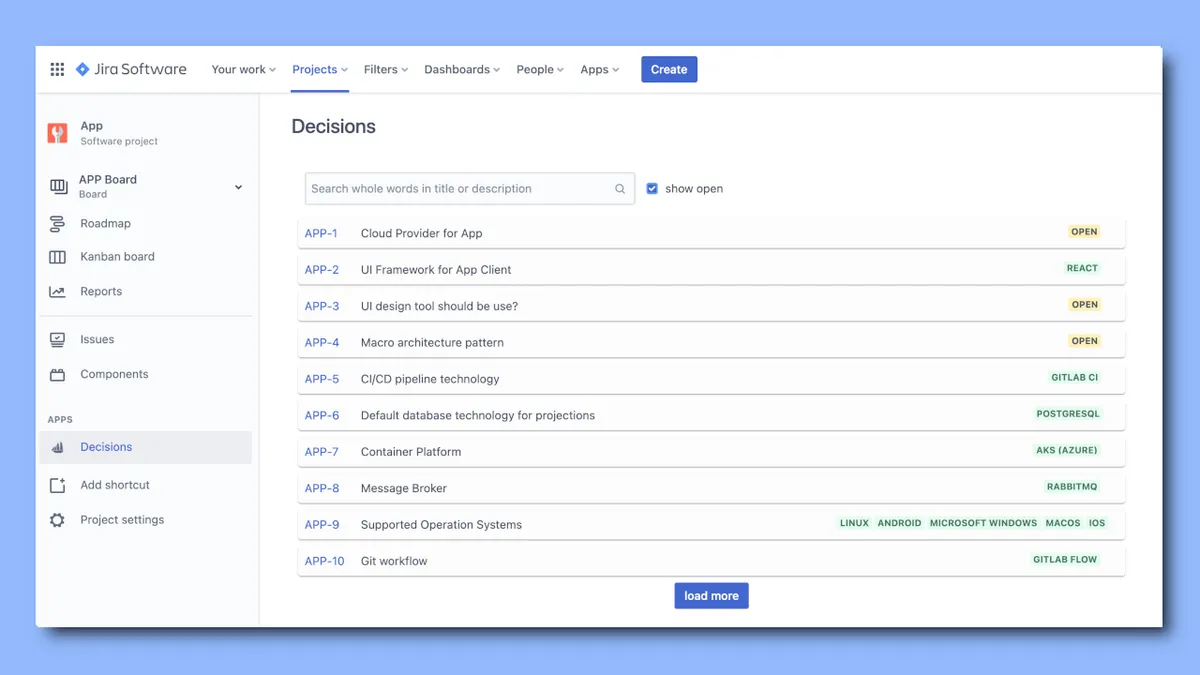Image resolution: width=1200 pixels, height=675 pixels.
Task: Open the APP-7 issue link
Action: coord(322,452)
